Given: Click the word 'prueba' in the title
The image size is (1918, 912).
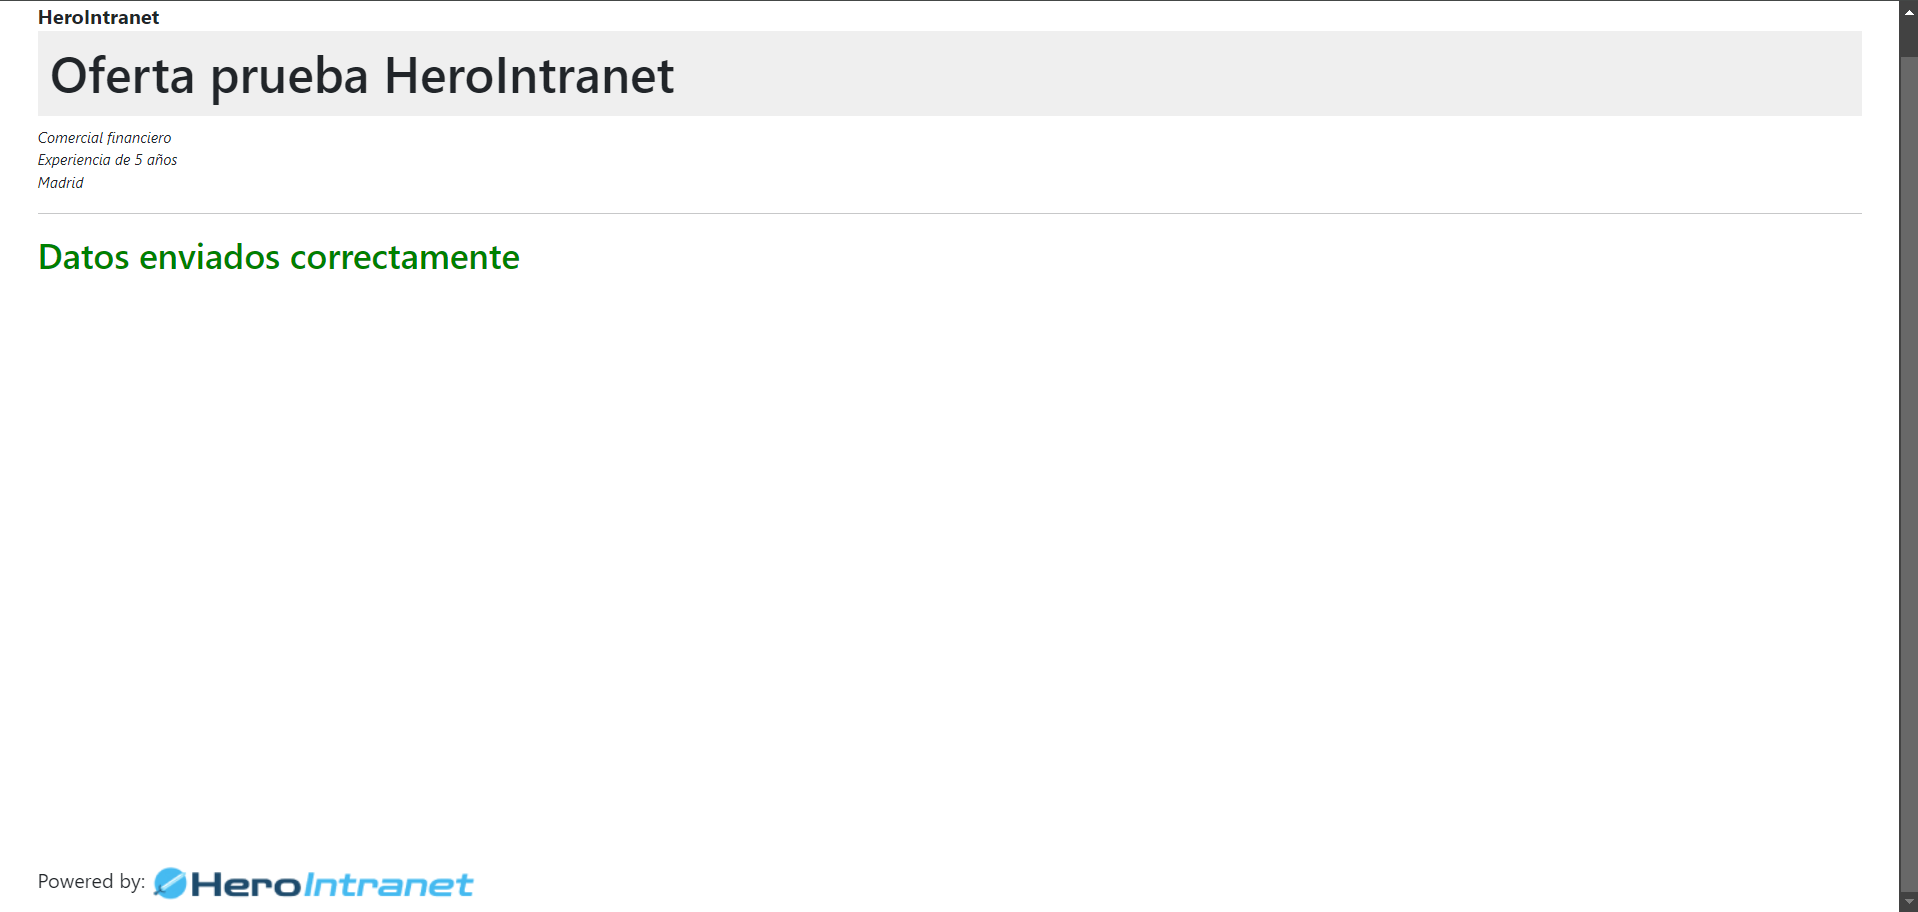Looking at the screenshot, I should click(x=290, y=78).
